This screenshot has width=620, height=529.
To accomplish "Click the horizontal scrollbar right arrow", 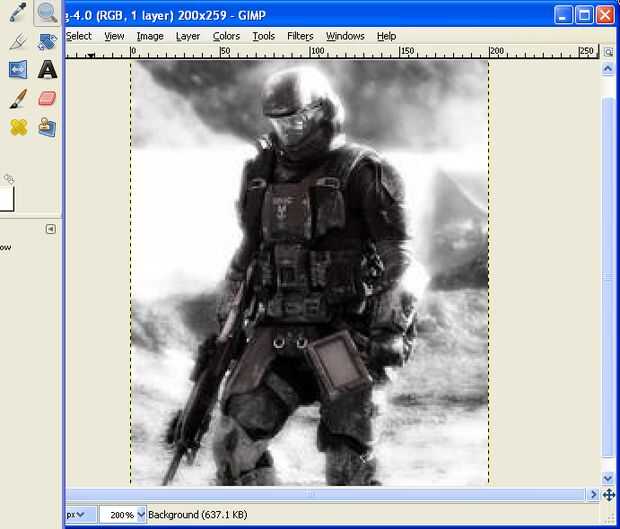I will (x=593, y=495).
